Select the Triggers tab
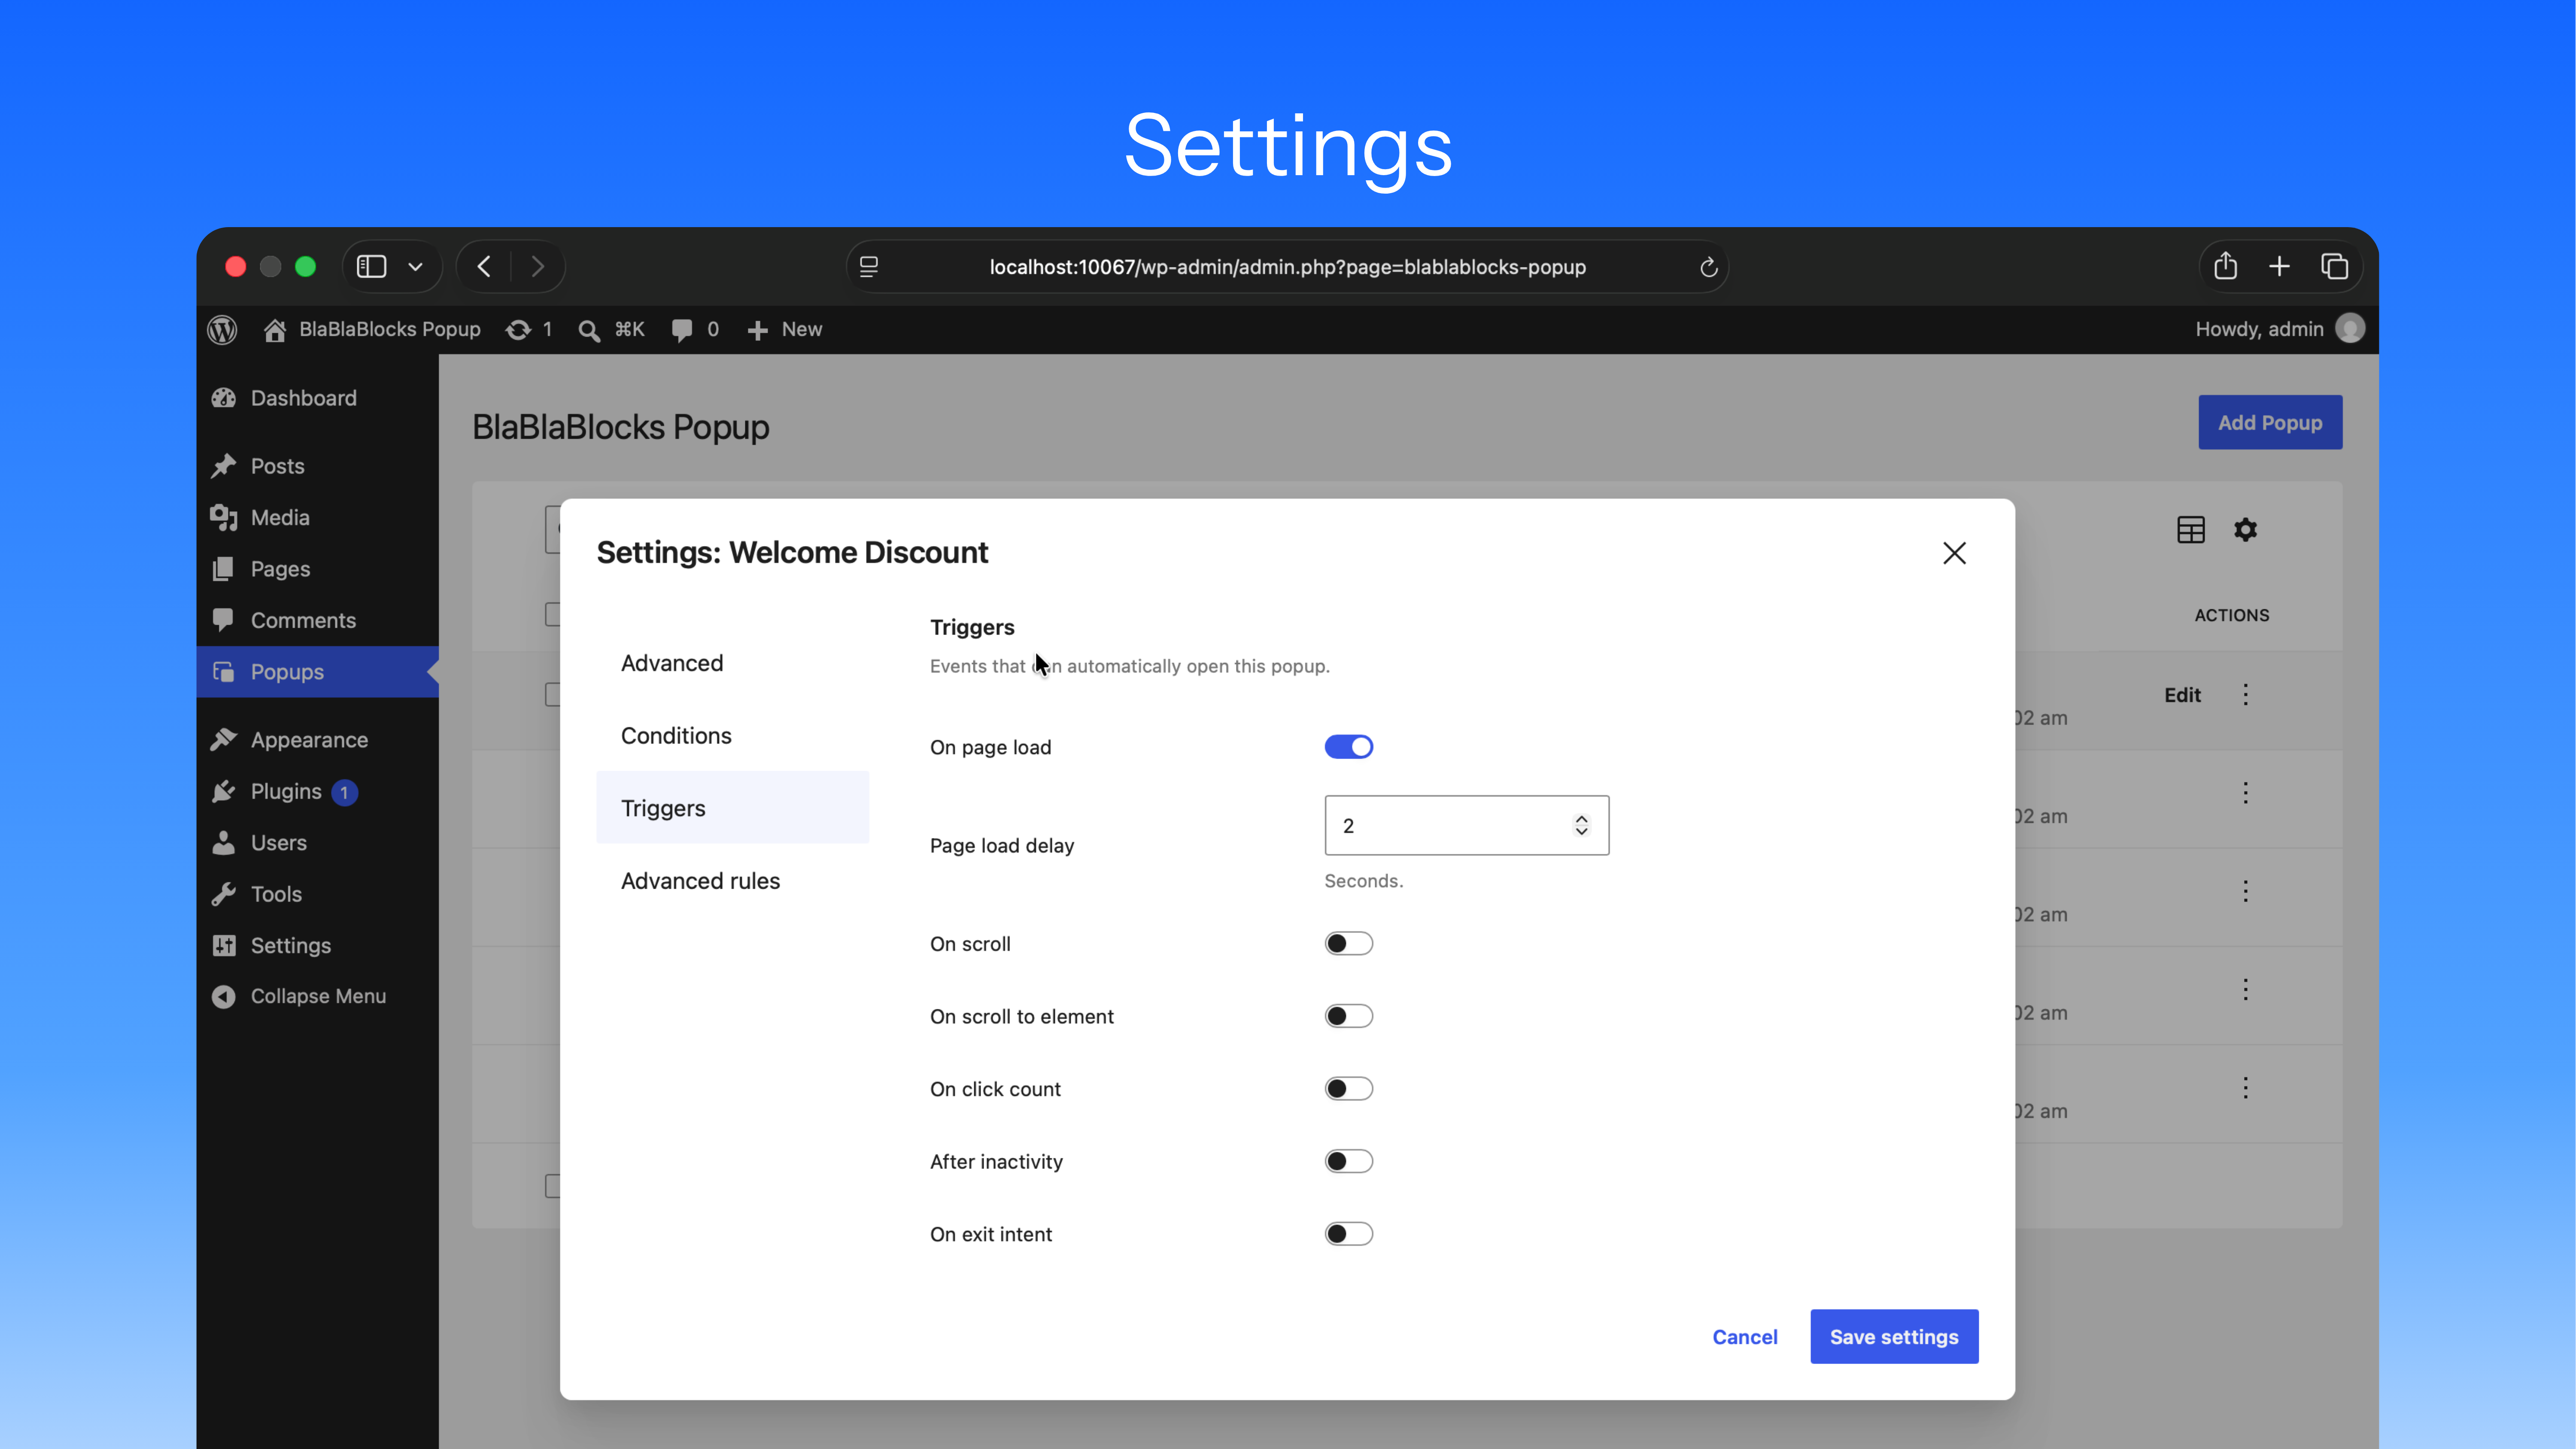 [733, 808]
